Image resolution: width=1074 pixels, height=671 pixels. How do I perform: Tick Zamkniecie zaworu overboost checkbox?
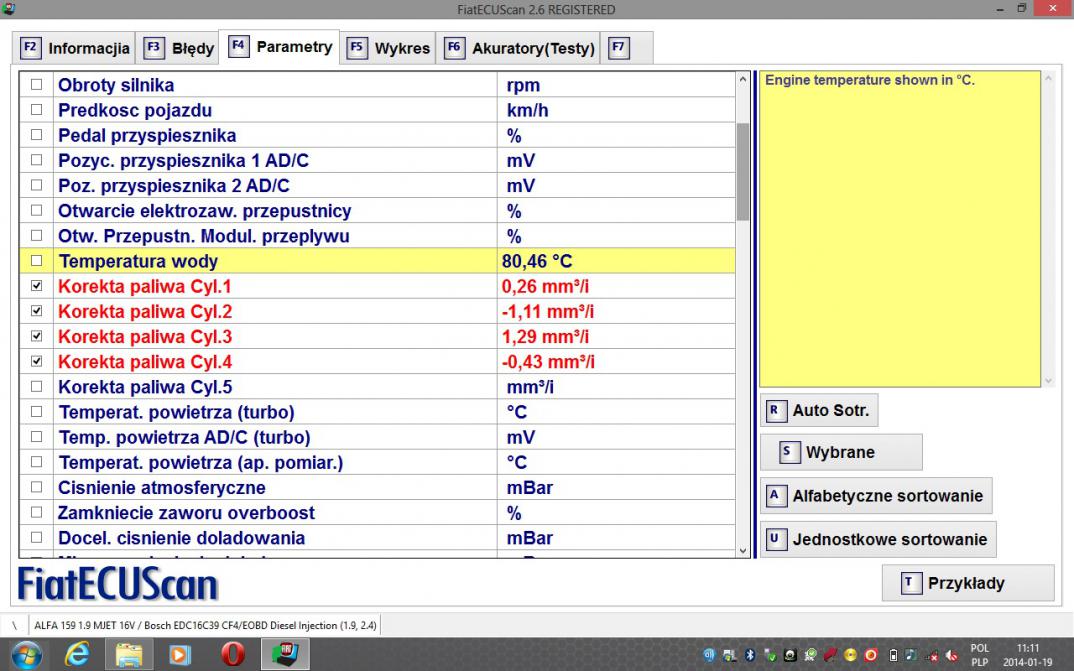36,512
